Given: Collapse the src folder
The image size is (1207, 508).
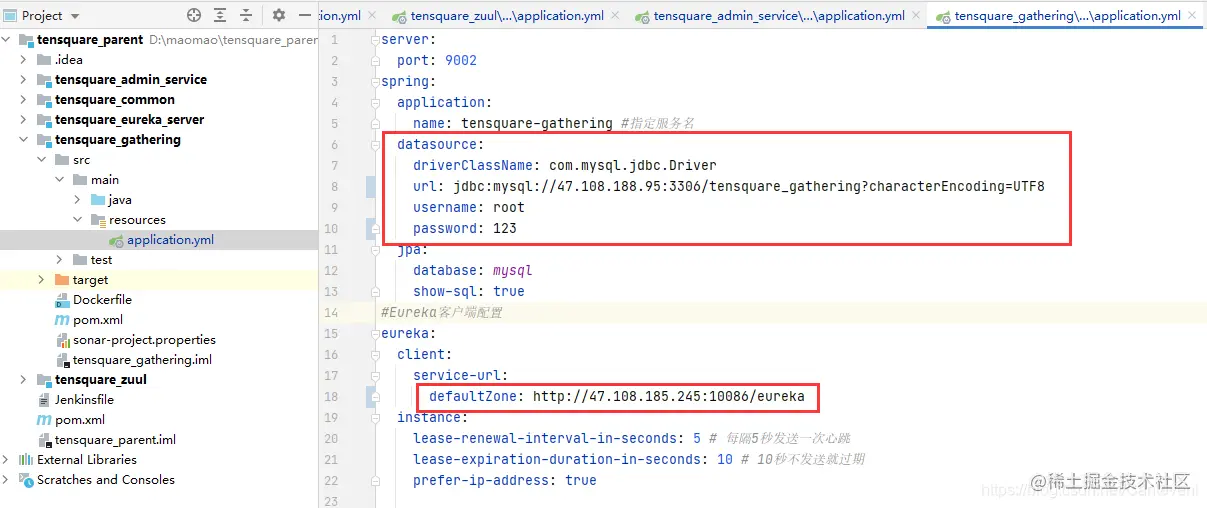Looking at the screenshot, I should point(41,160).
